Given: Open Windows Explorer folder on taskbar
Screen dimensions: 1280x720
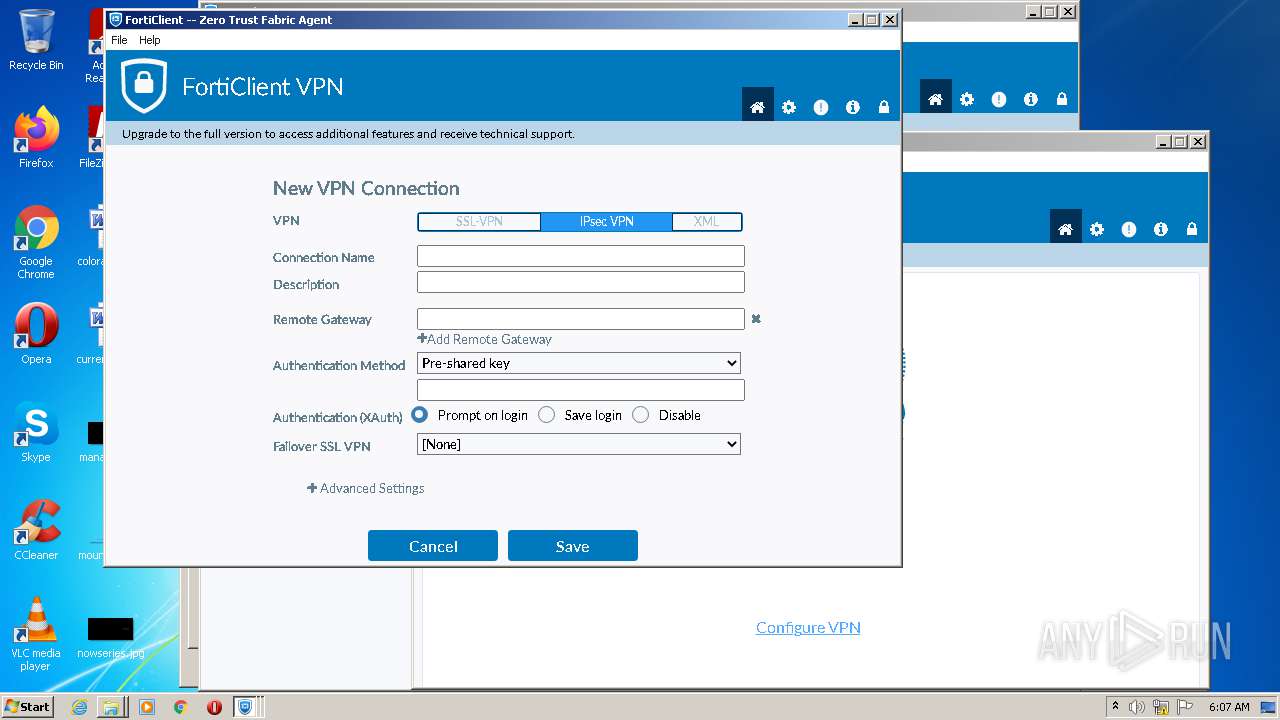Looking at the screenshot, I should [x=112, y=707].
